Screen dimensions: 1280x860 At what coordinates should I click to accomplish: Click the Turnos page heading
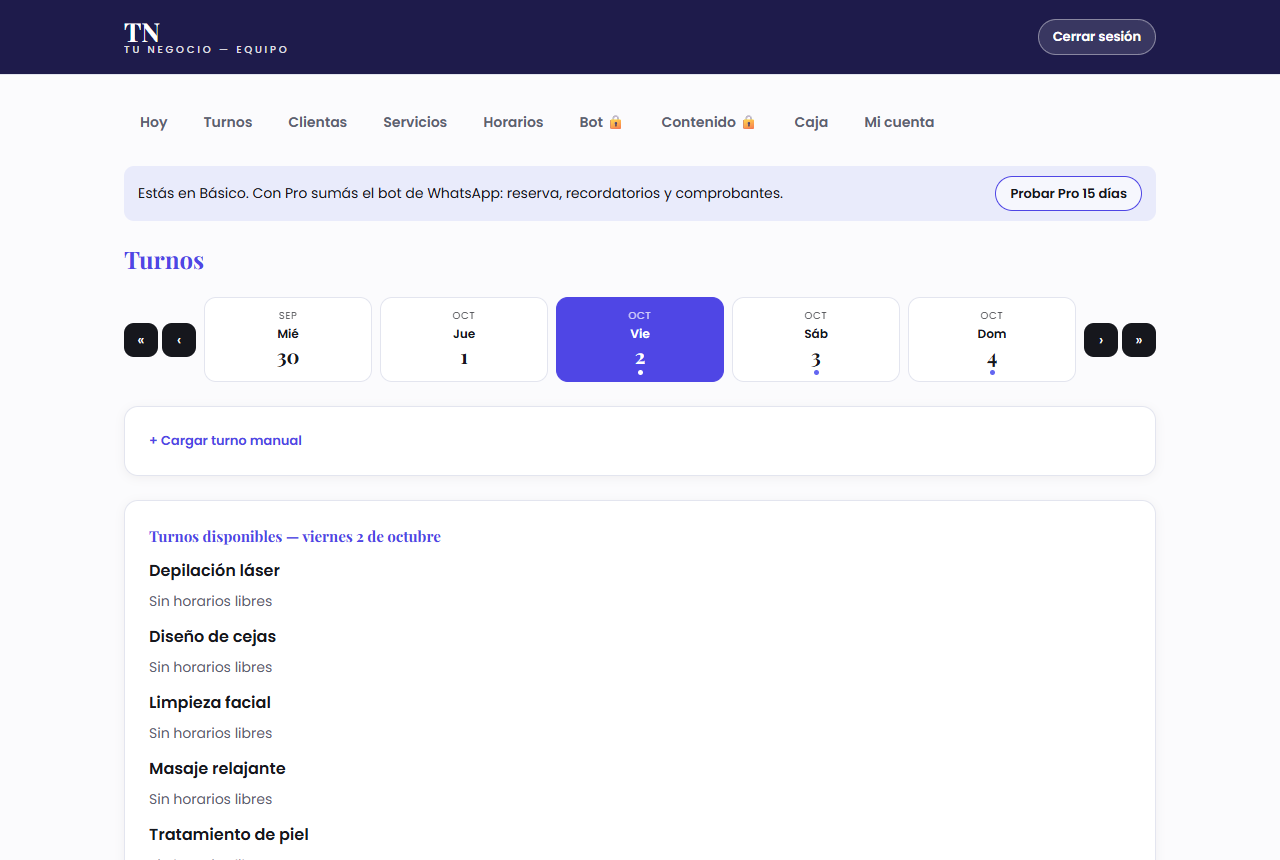[164, 260]
